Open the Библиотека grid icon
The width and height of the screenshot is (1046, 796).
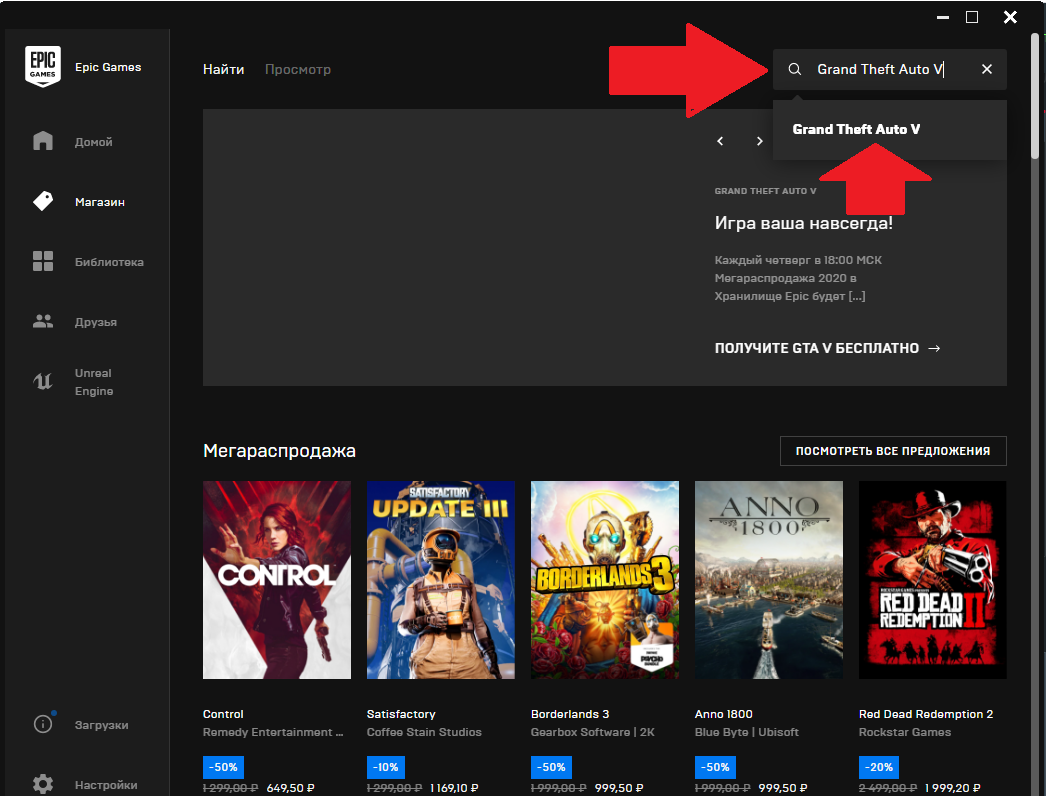pyautogui.click(x=43, y=261)
